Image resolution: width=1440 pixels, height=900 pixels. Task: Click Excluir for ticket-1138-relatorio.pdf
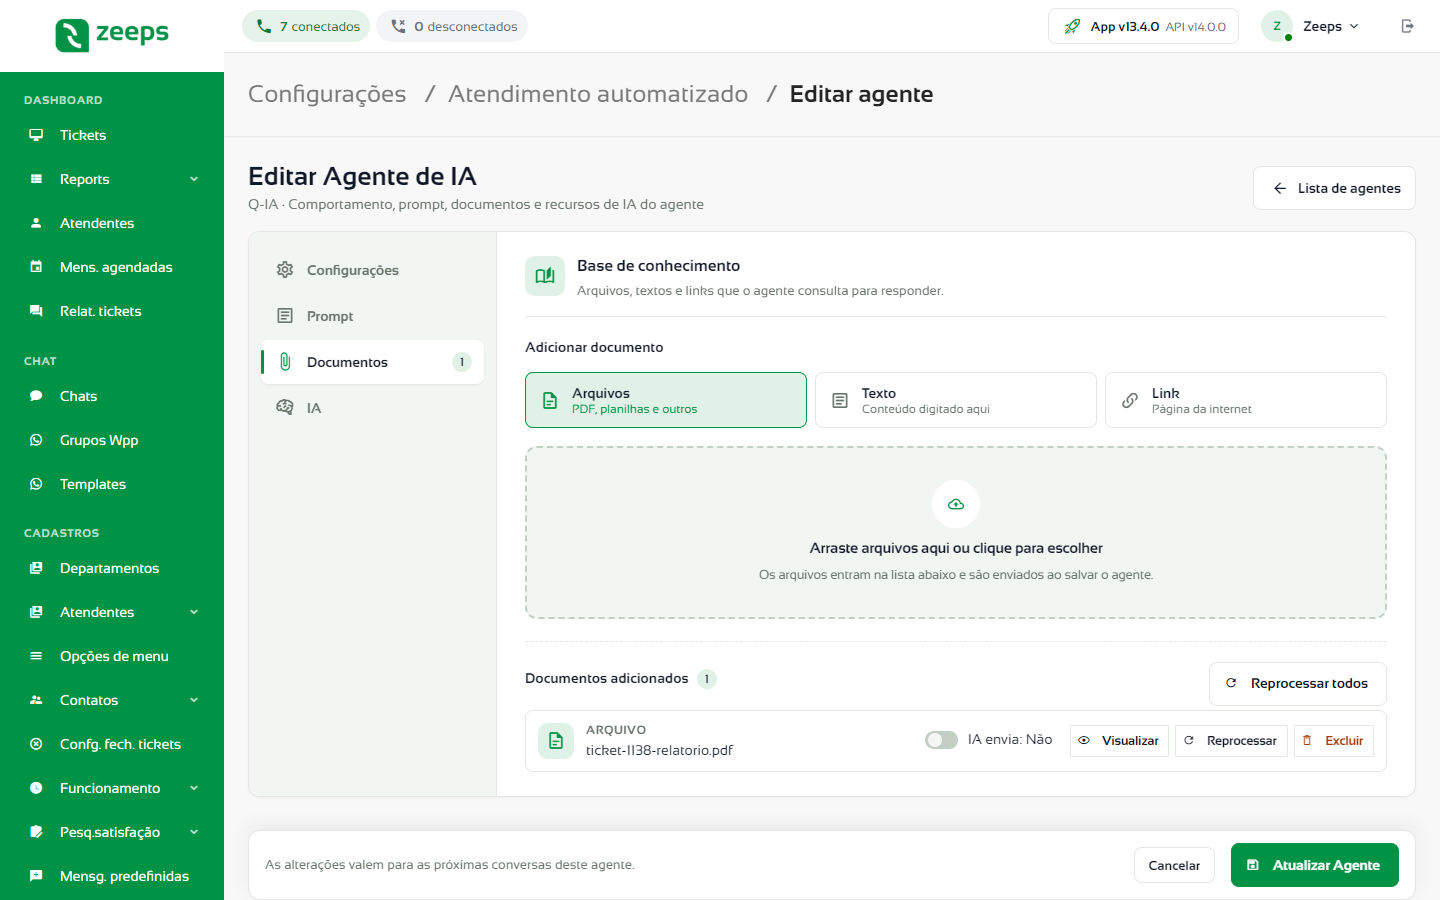tap(1334, 741)
